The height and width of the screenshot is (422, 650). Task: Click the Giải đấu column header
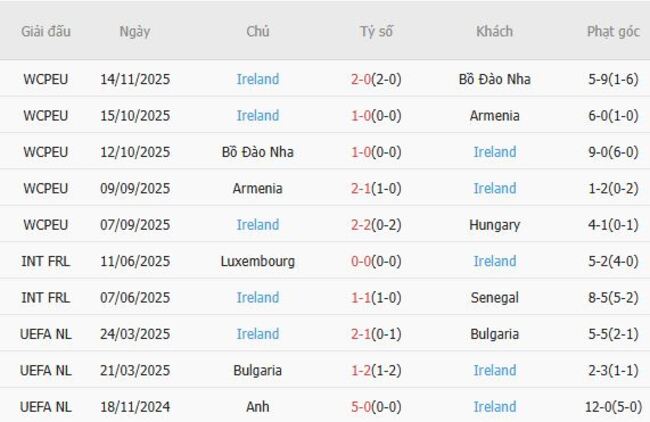(x=46, y=31)
